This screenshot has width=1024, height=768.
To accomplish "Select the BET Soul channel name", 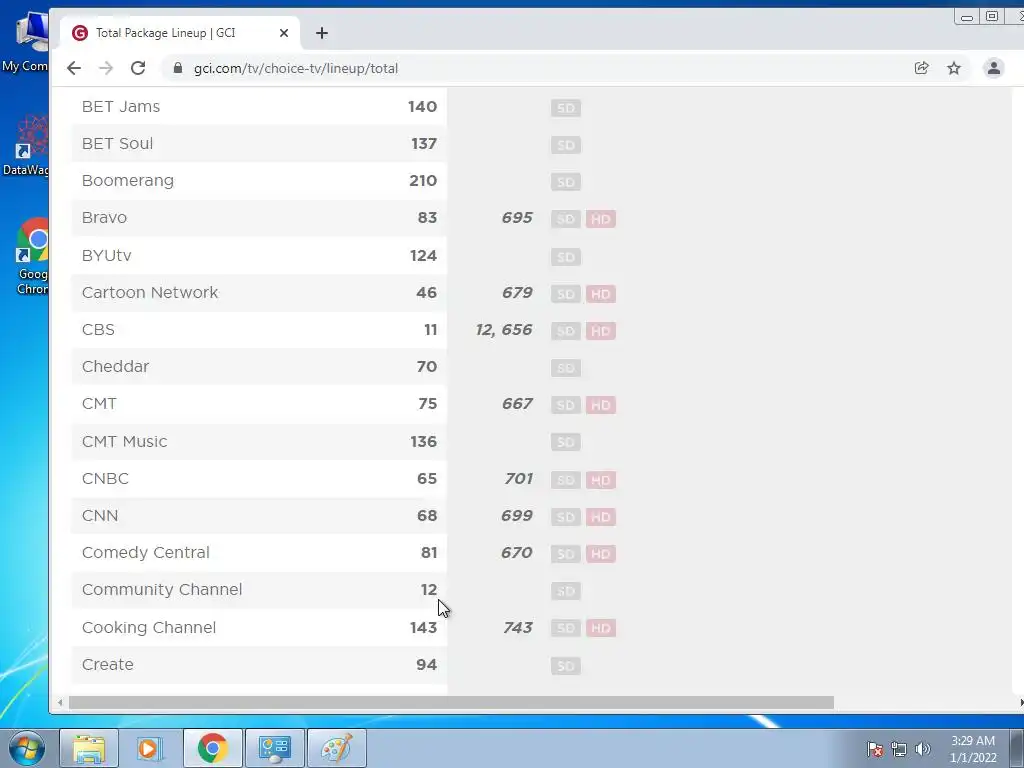I will click(118, 144).
